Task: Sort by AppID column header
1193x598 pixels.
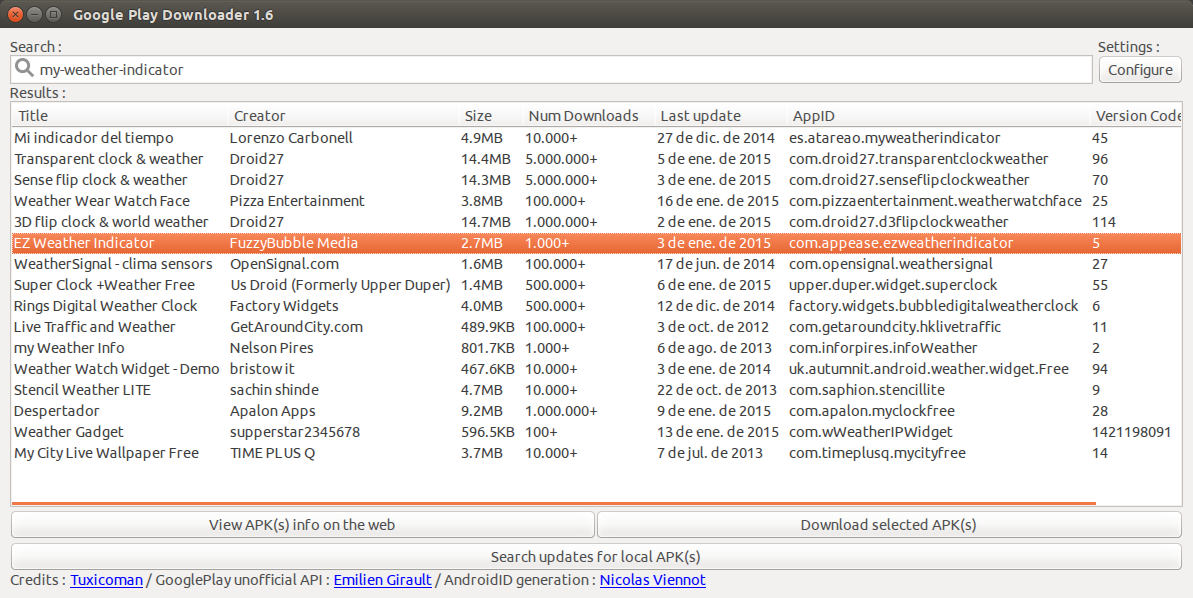Action: tap(939, 116)
